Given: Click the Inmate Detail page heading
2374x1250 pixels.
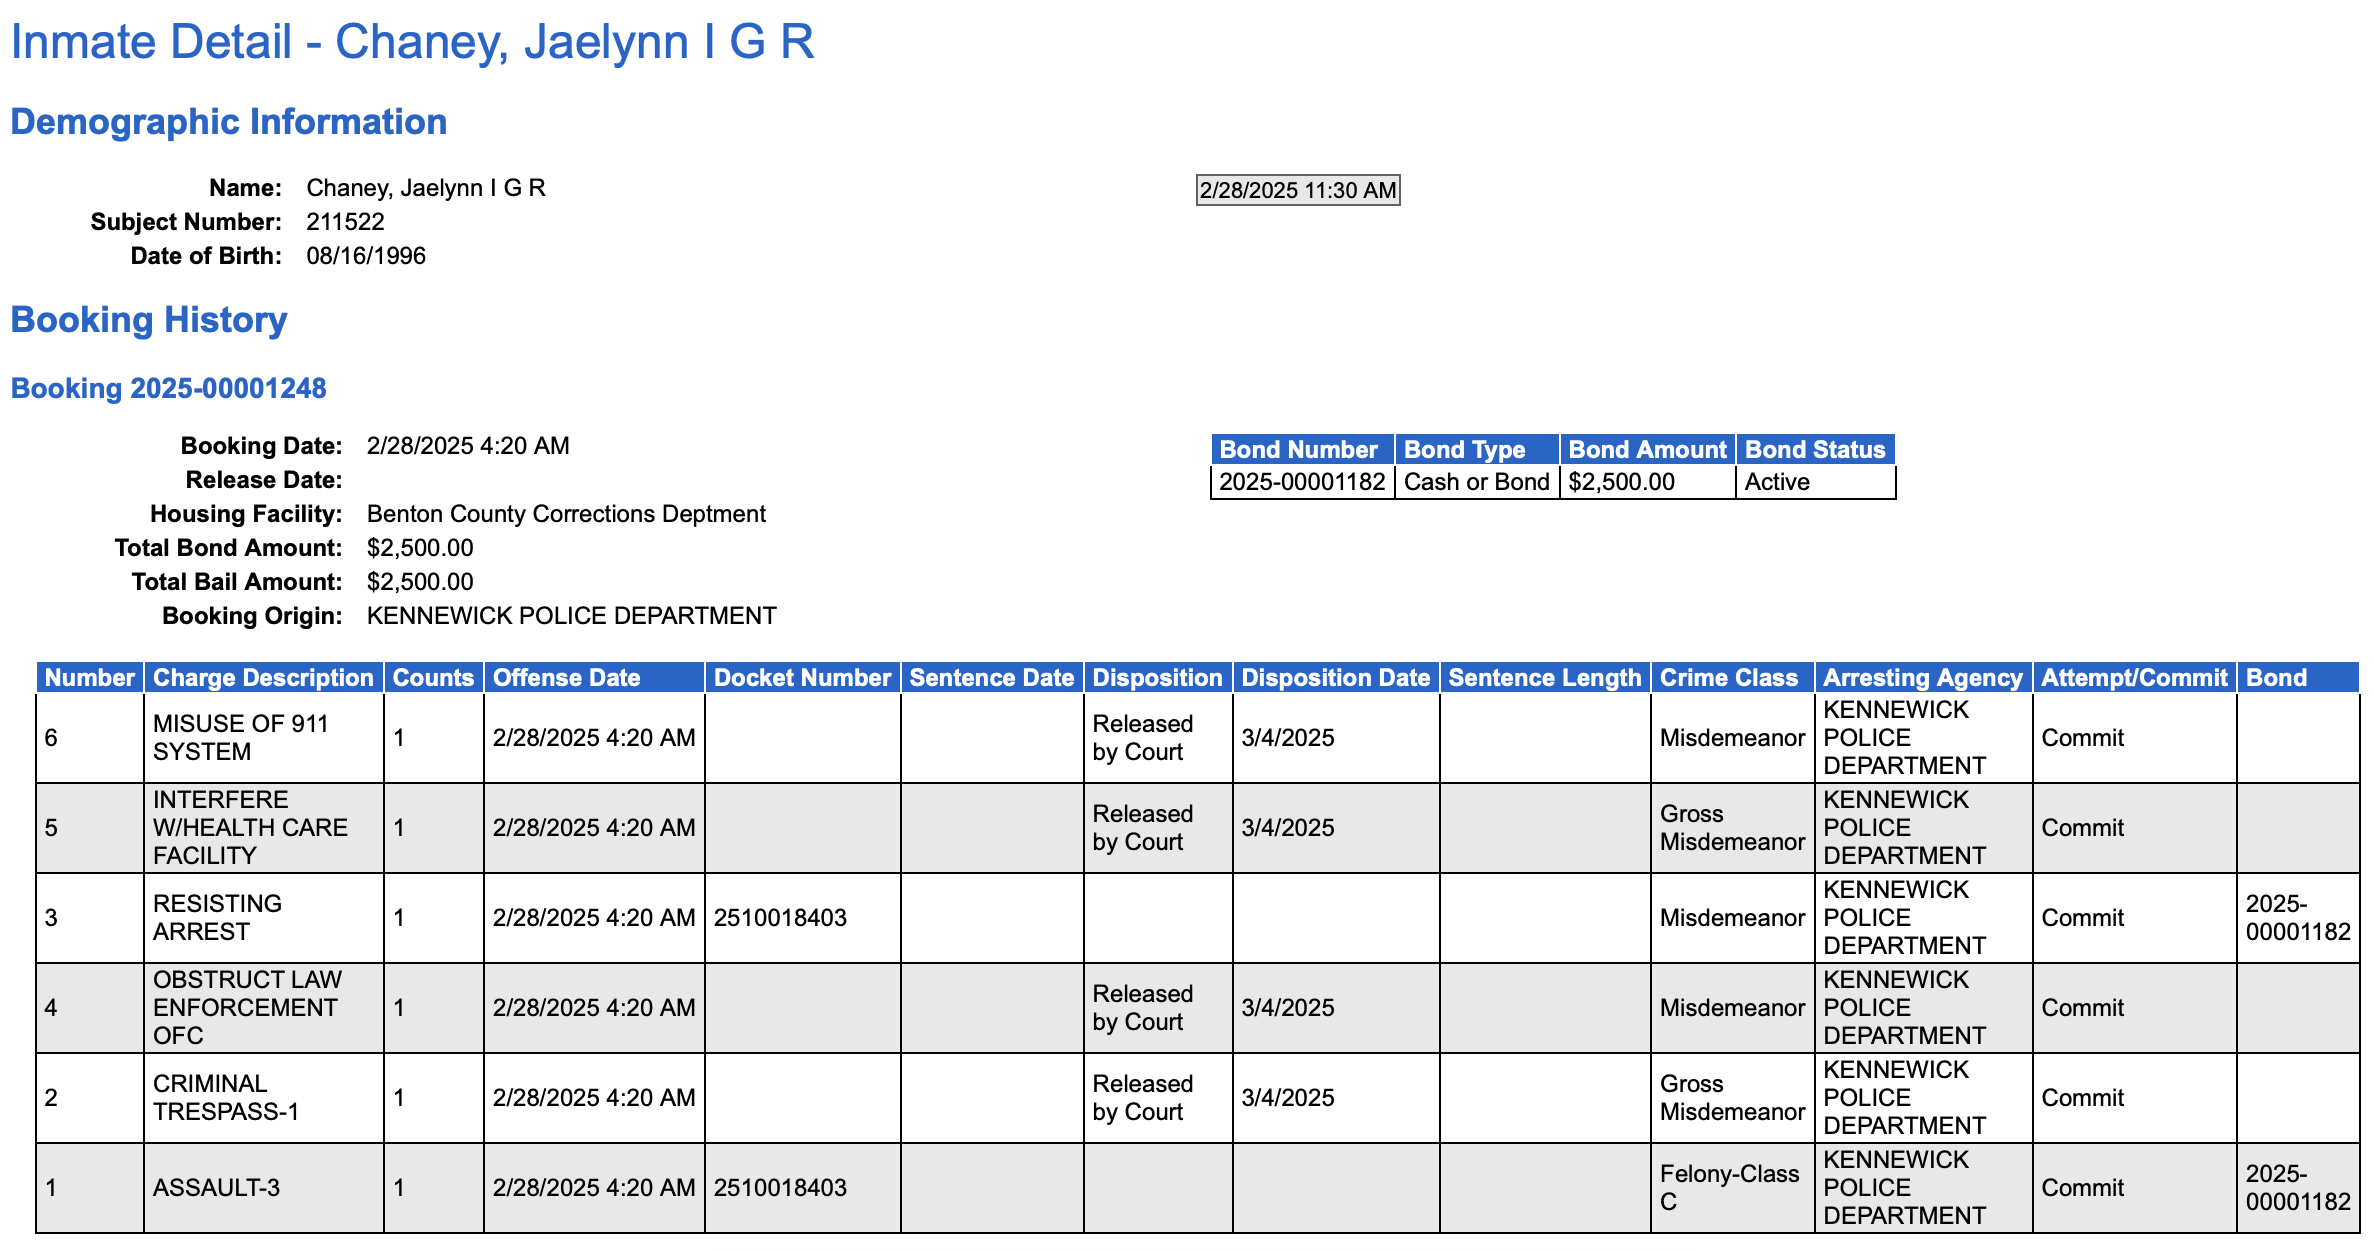Looking at the screenshot, I should click(x=412, y=42).
